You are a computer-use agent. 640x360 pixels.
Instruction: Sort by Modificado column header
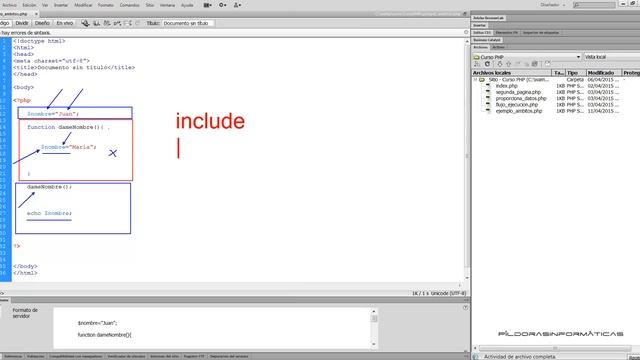click(604, 73)
